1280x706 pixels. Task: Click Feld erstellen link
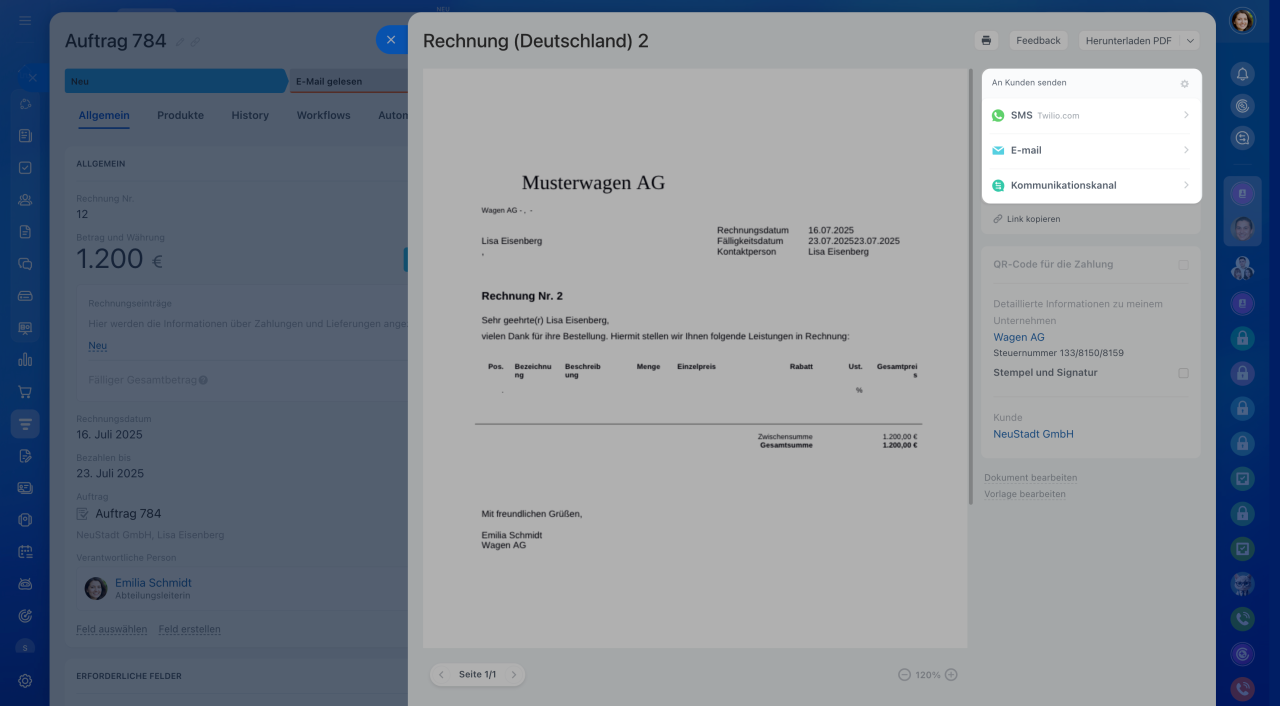coord(189,630)
